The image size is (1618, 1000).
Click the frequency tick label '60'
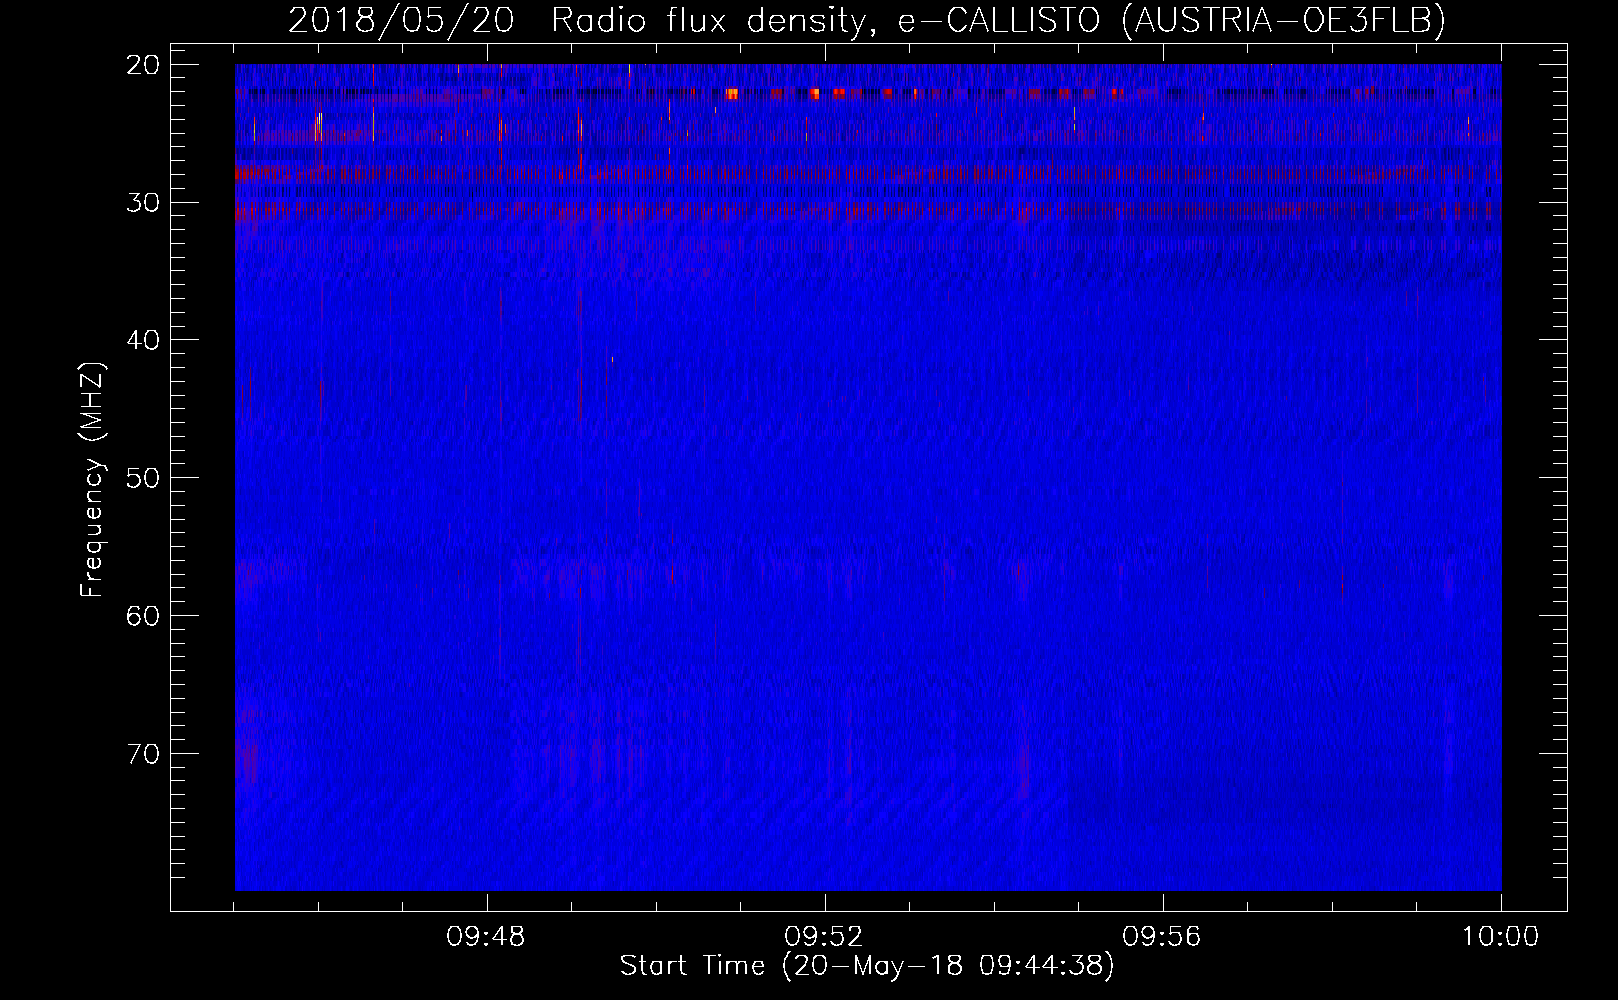coord(144,616)
